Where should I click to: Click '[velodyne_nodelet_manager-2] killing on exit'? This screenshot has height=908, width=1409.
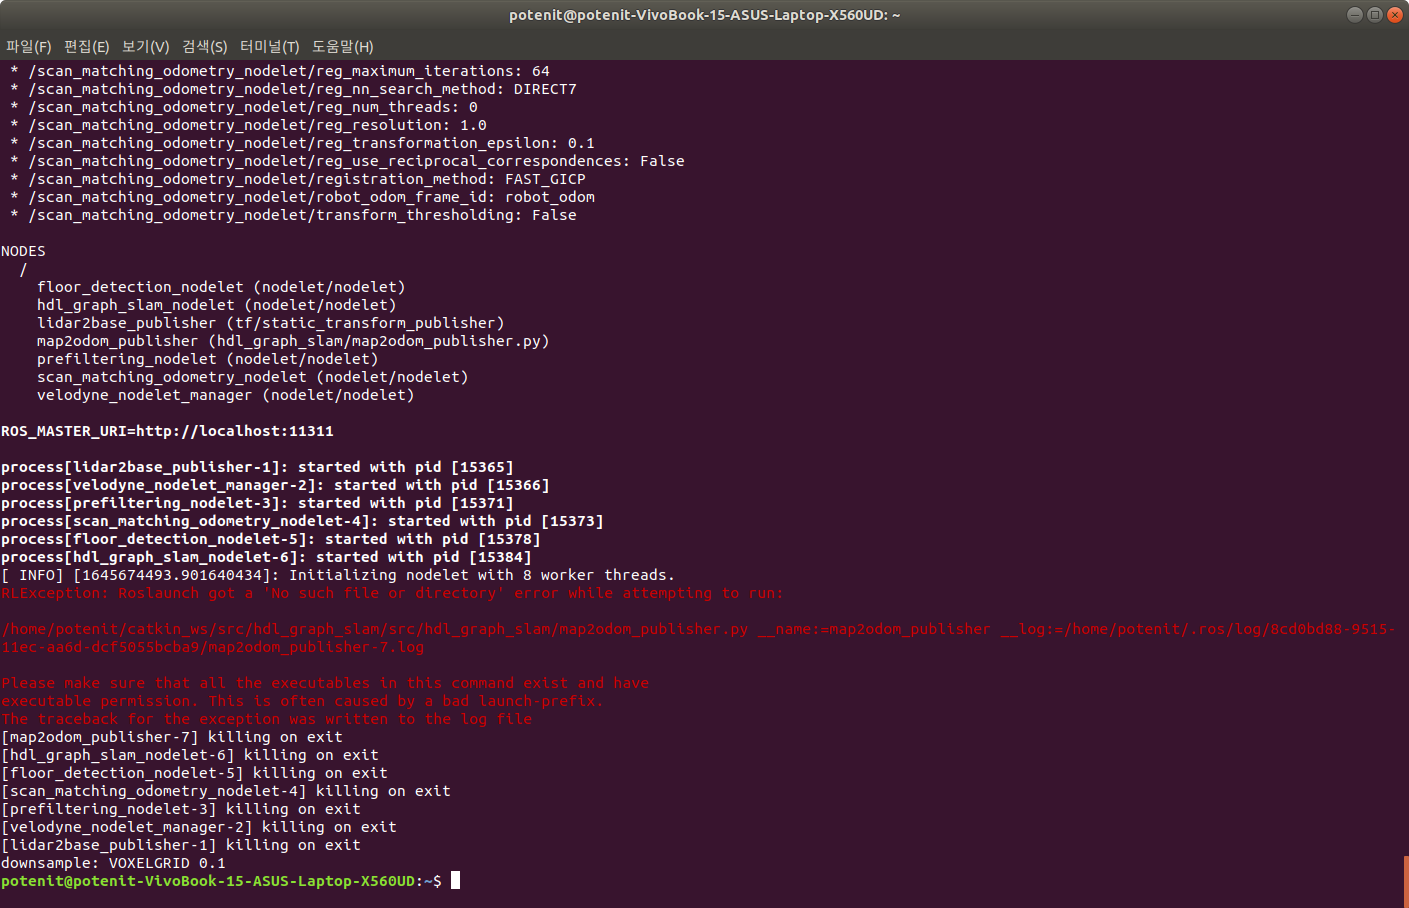click(199, 827)
